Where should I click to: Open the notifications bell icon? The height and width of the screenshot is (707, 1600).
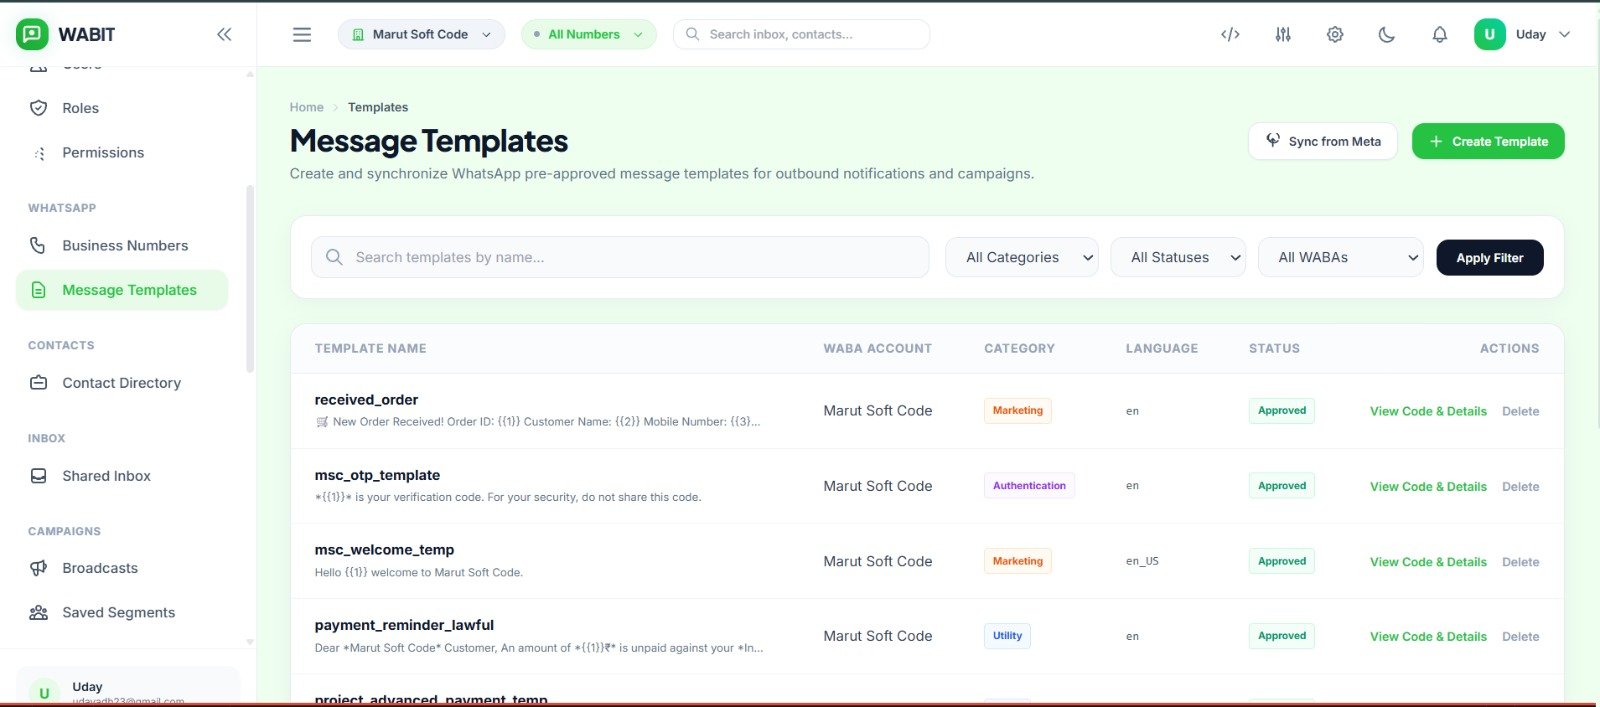tap(1440, 34)
